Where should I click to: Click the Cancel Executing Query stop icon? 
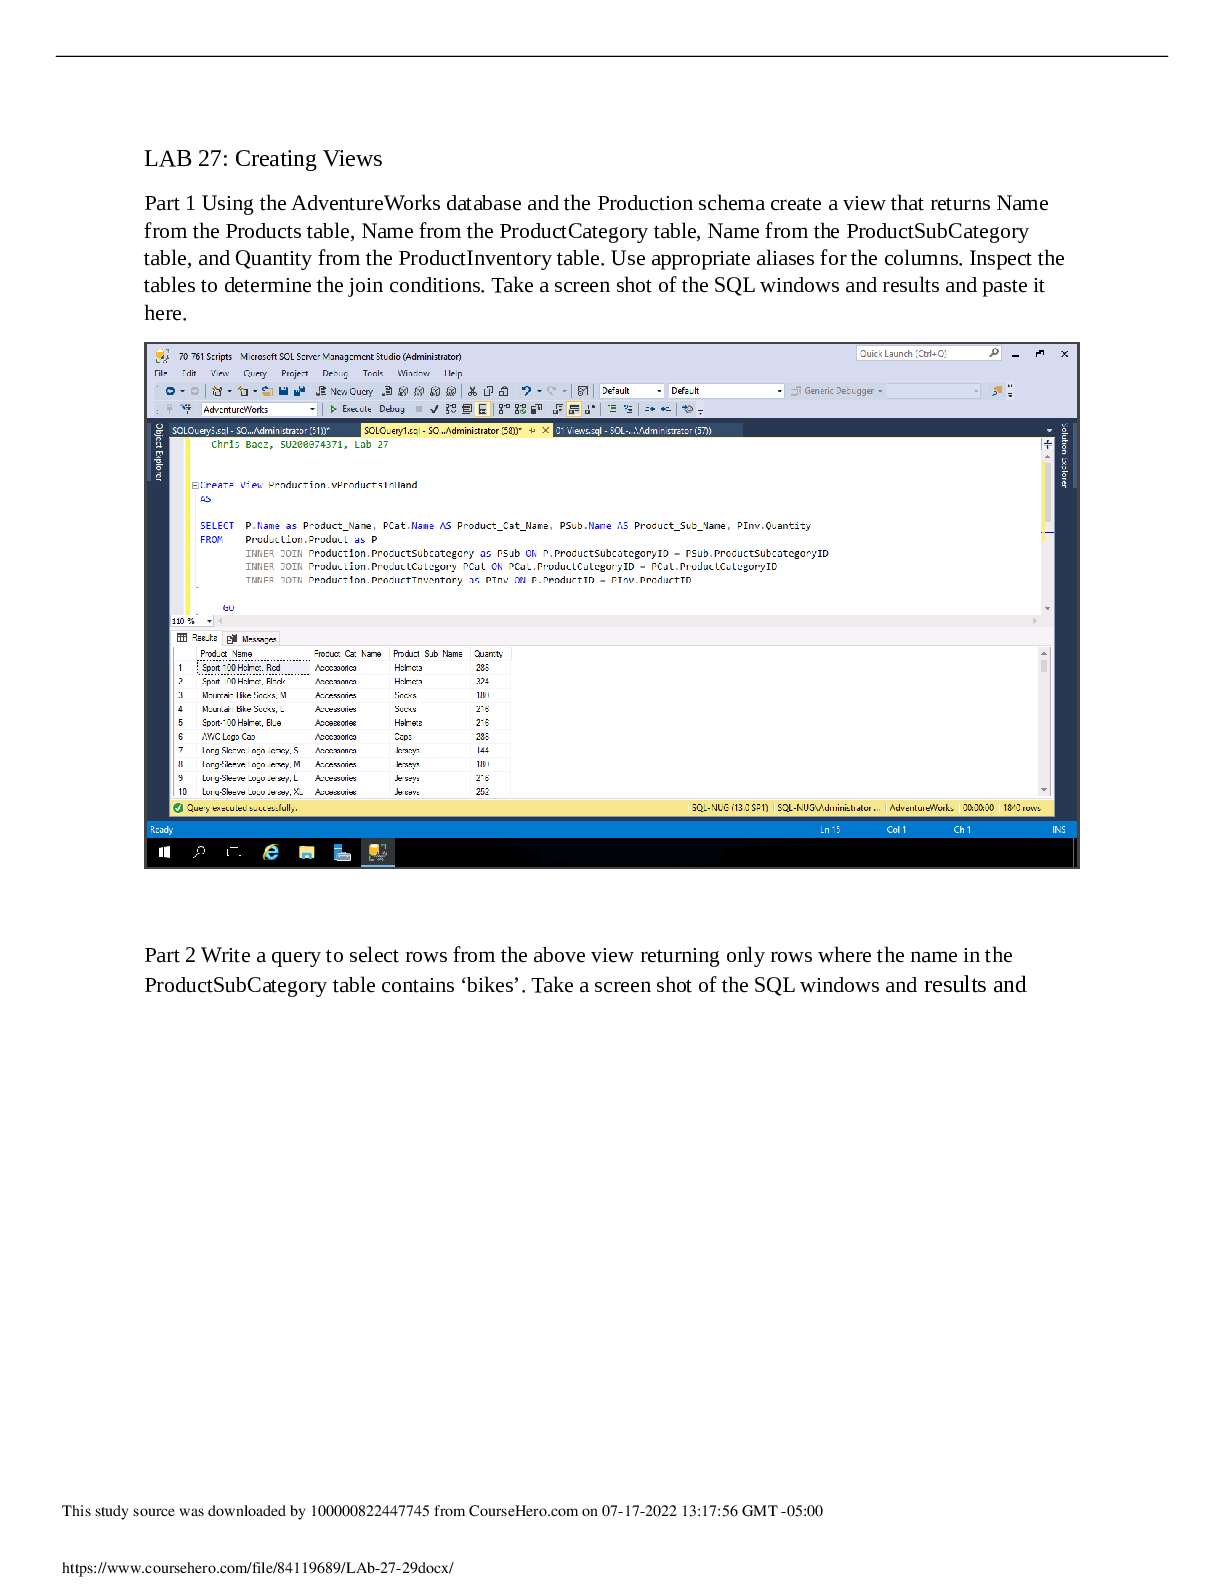click(419, 409)
